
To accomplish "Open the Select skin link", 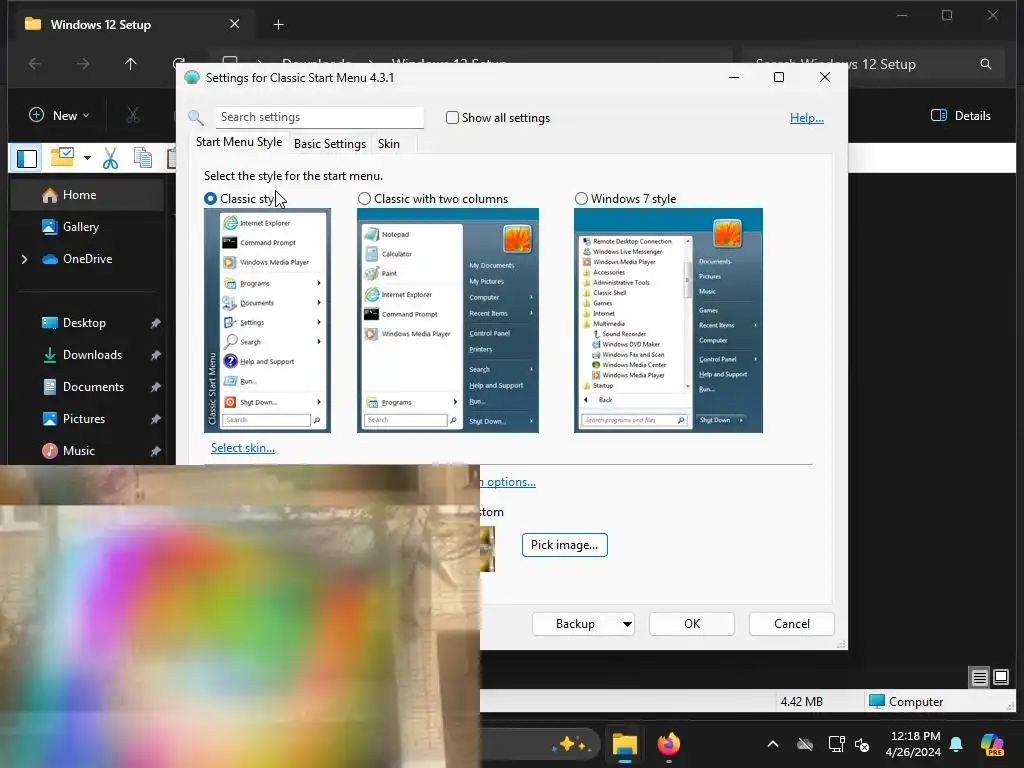I will [x=243, y=448].
